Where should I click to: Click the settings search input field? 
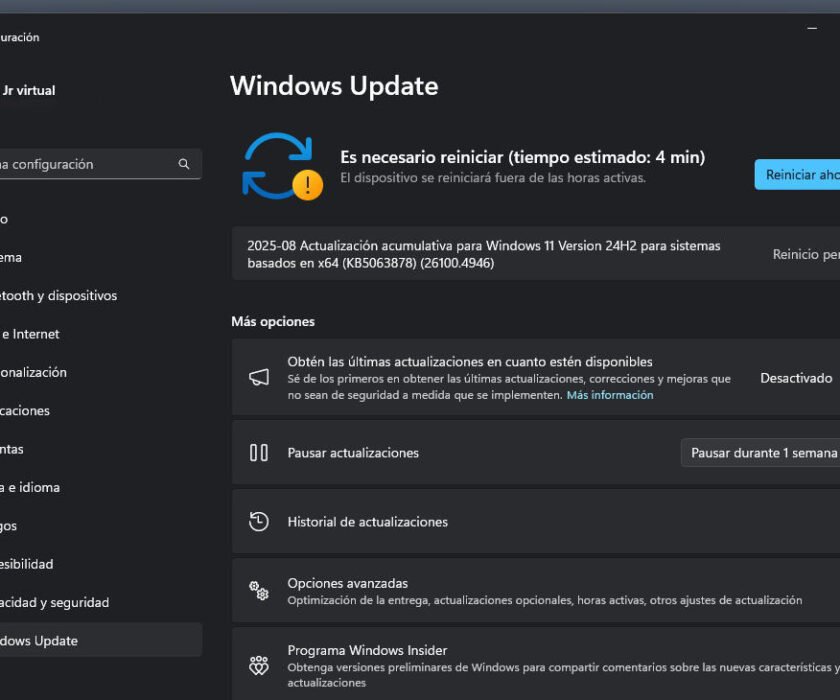click(101, 164)
